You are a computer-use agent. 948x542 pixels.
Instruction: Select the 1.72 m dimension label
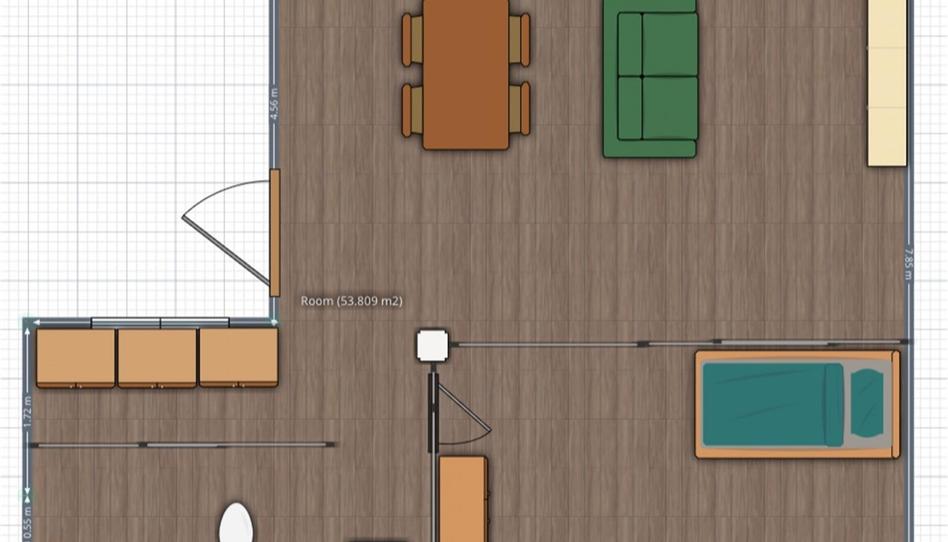pos(28,412)
